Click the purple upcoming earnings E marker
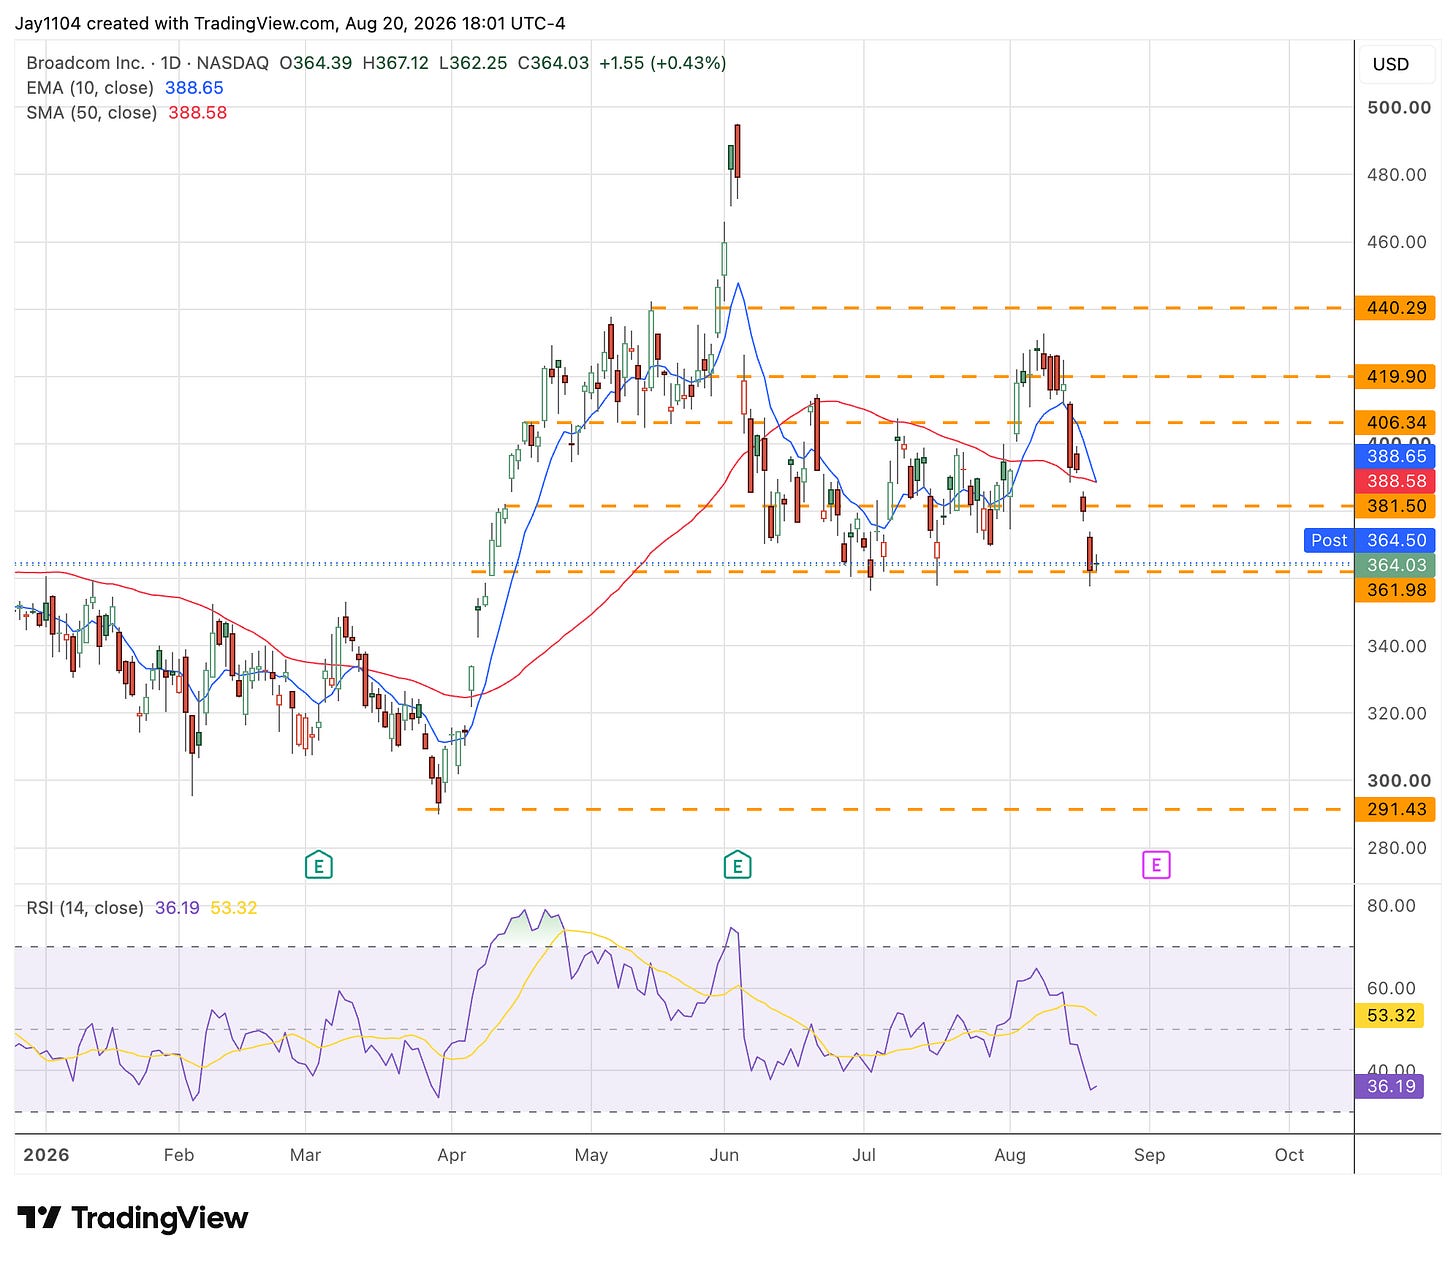Viewport: 1456px width, 1262px height. tap(1156, 865)
